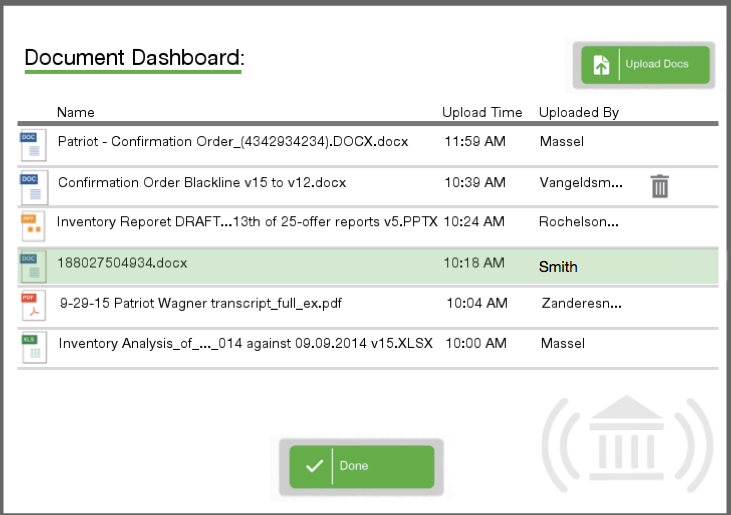Click the DOC icon for Patriot Confirmation Order
This screenshot has width=731, height=515.
coord(32,145)
